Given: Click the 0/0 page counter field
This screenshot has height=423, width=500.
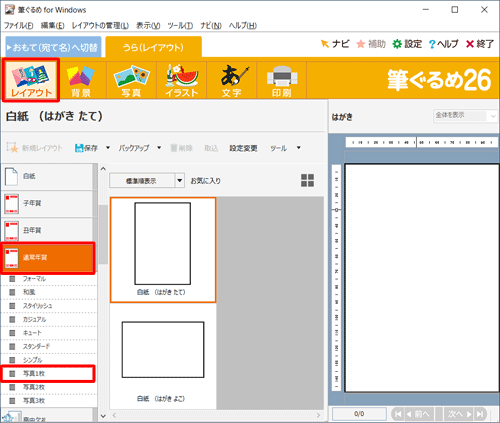Looking at the screenshot, I should [359, 414].
